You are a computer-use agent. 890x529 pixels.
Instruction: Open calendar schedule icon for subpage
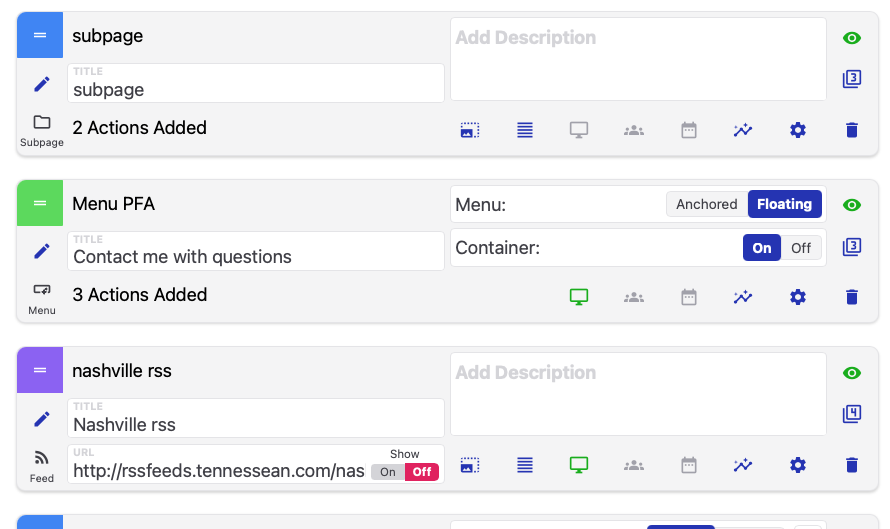(689, 130)
